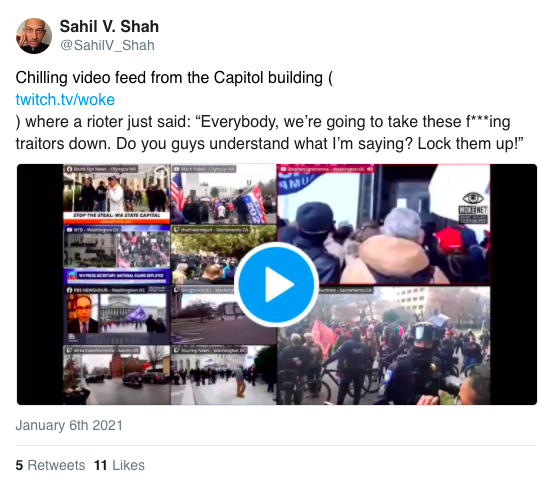Image resolution: width=553 pixels, height=483 pixels.
Task: Click the large Sacramento police bicycle feed
Action: coord(384,346)
